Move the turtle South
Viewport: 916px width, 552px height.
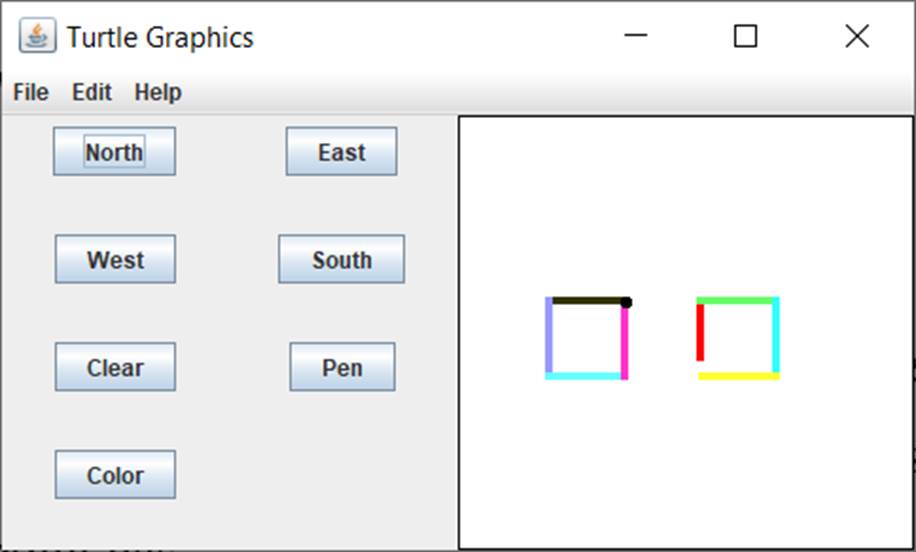click(x=341, y=260)
